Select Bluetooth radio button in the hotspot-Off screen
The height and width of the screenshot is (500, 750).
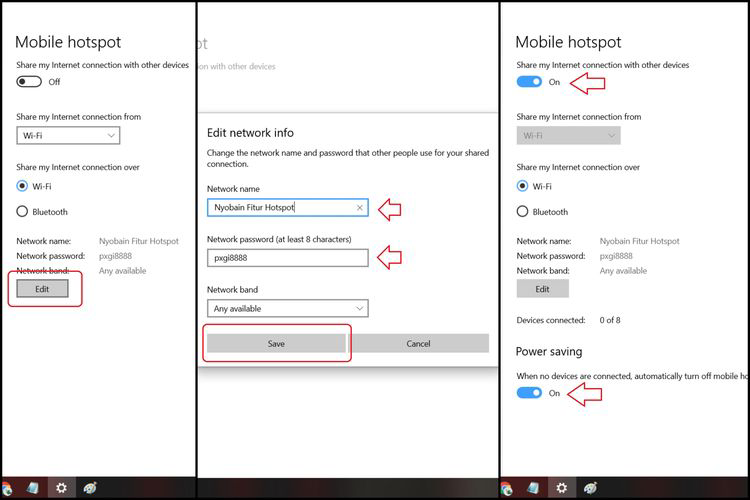(x=22, y=211)
